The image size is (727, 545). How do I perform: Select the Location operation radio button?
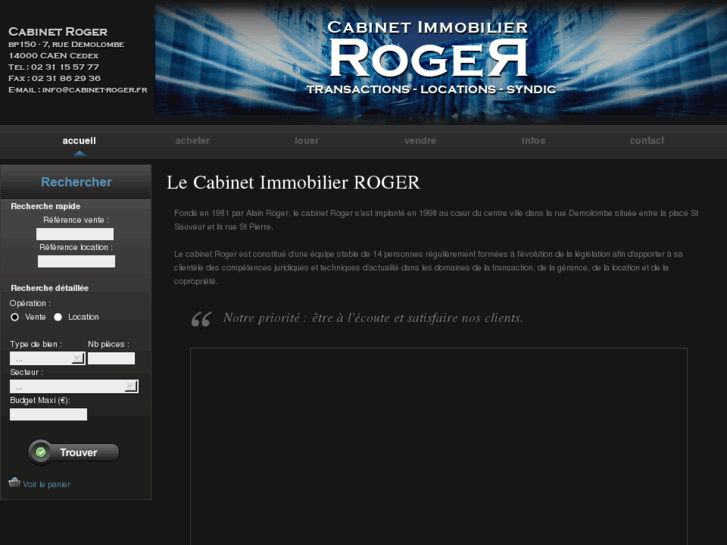point(58,317)
